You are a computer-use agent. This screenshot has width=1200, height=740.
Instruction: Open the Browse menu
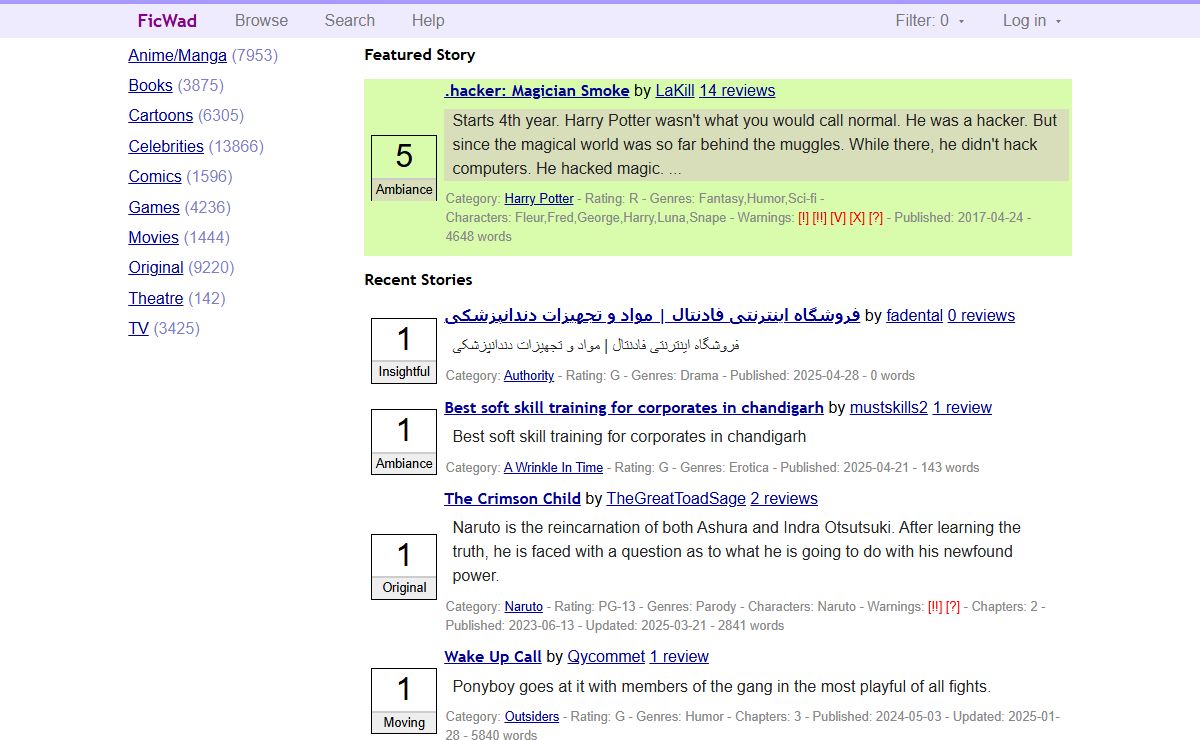(261, 20)
